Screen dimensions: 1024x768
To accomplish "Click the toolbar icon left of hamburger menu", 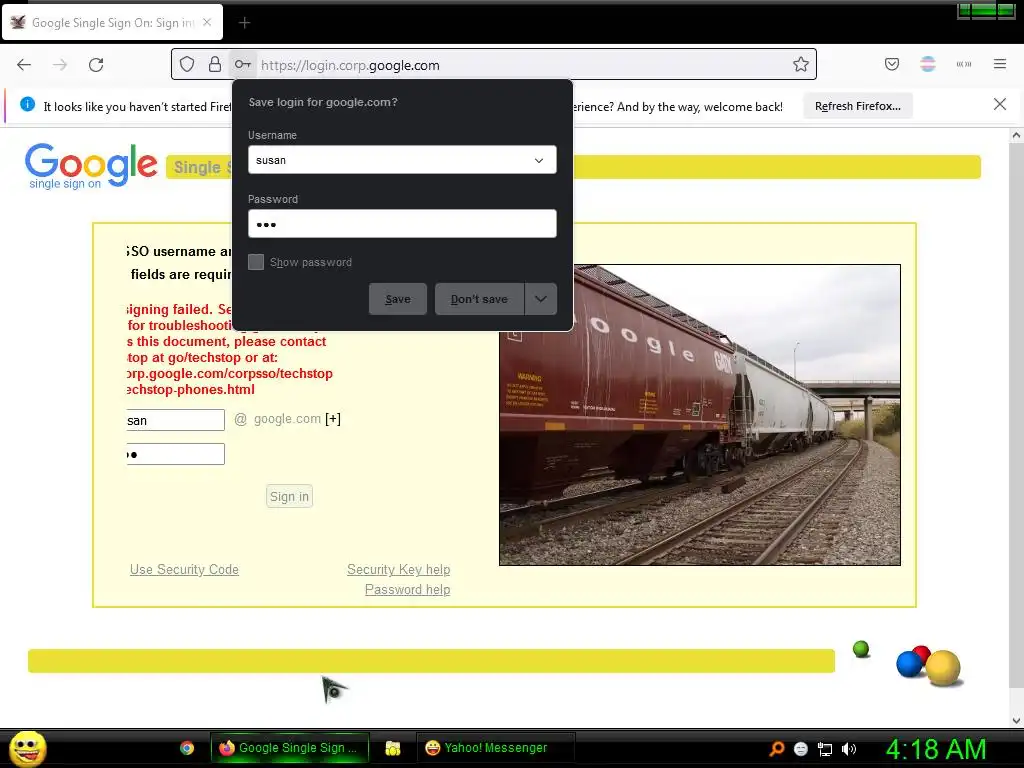I will [x=964, y=64].
